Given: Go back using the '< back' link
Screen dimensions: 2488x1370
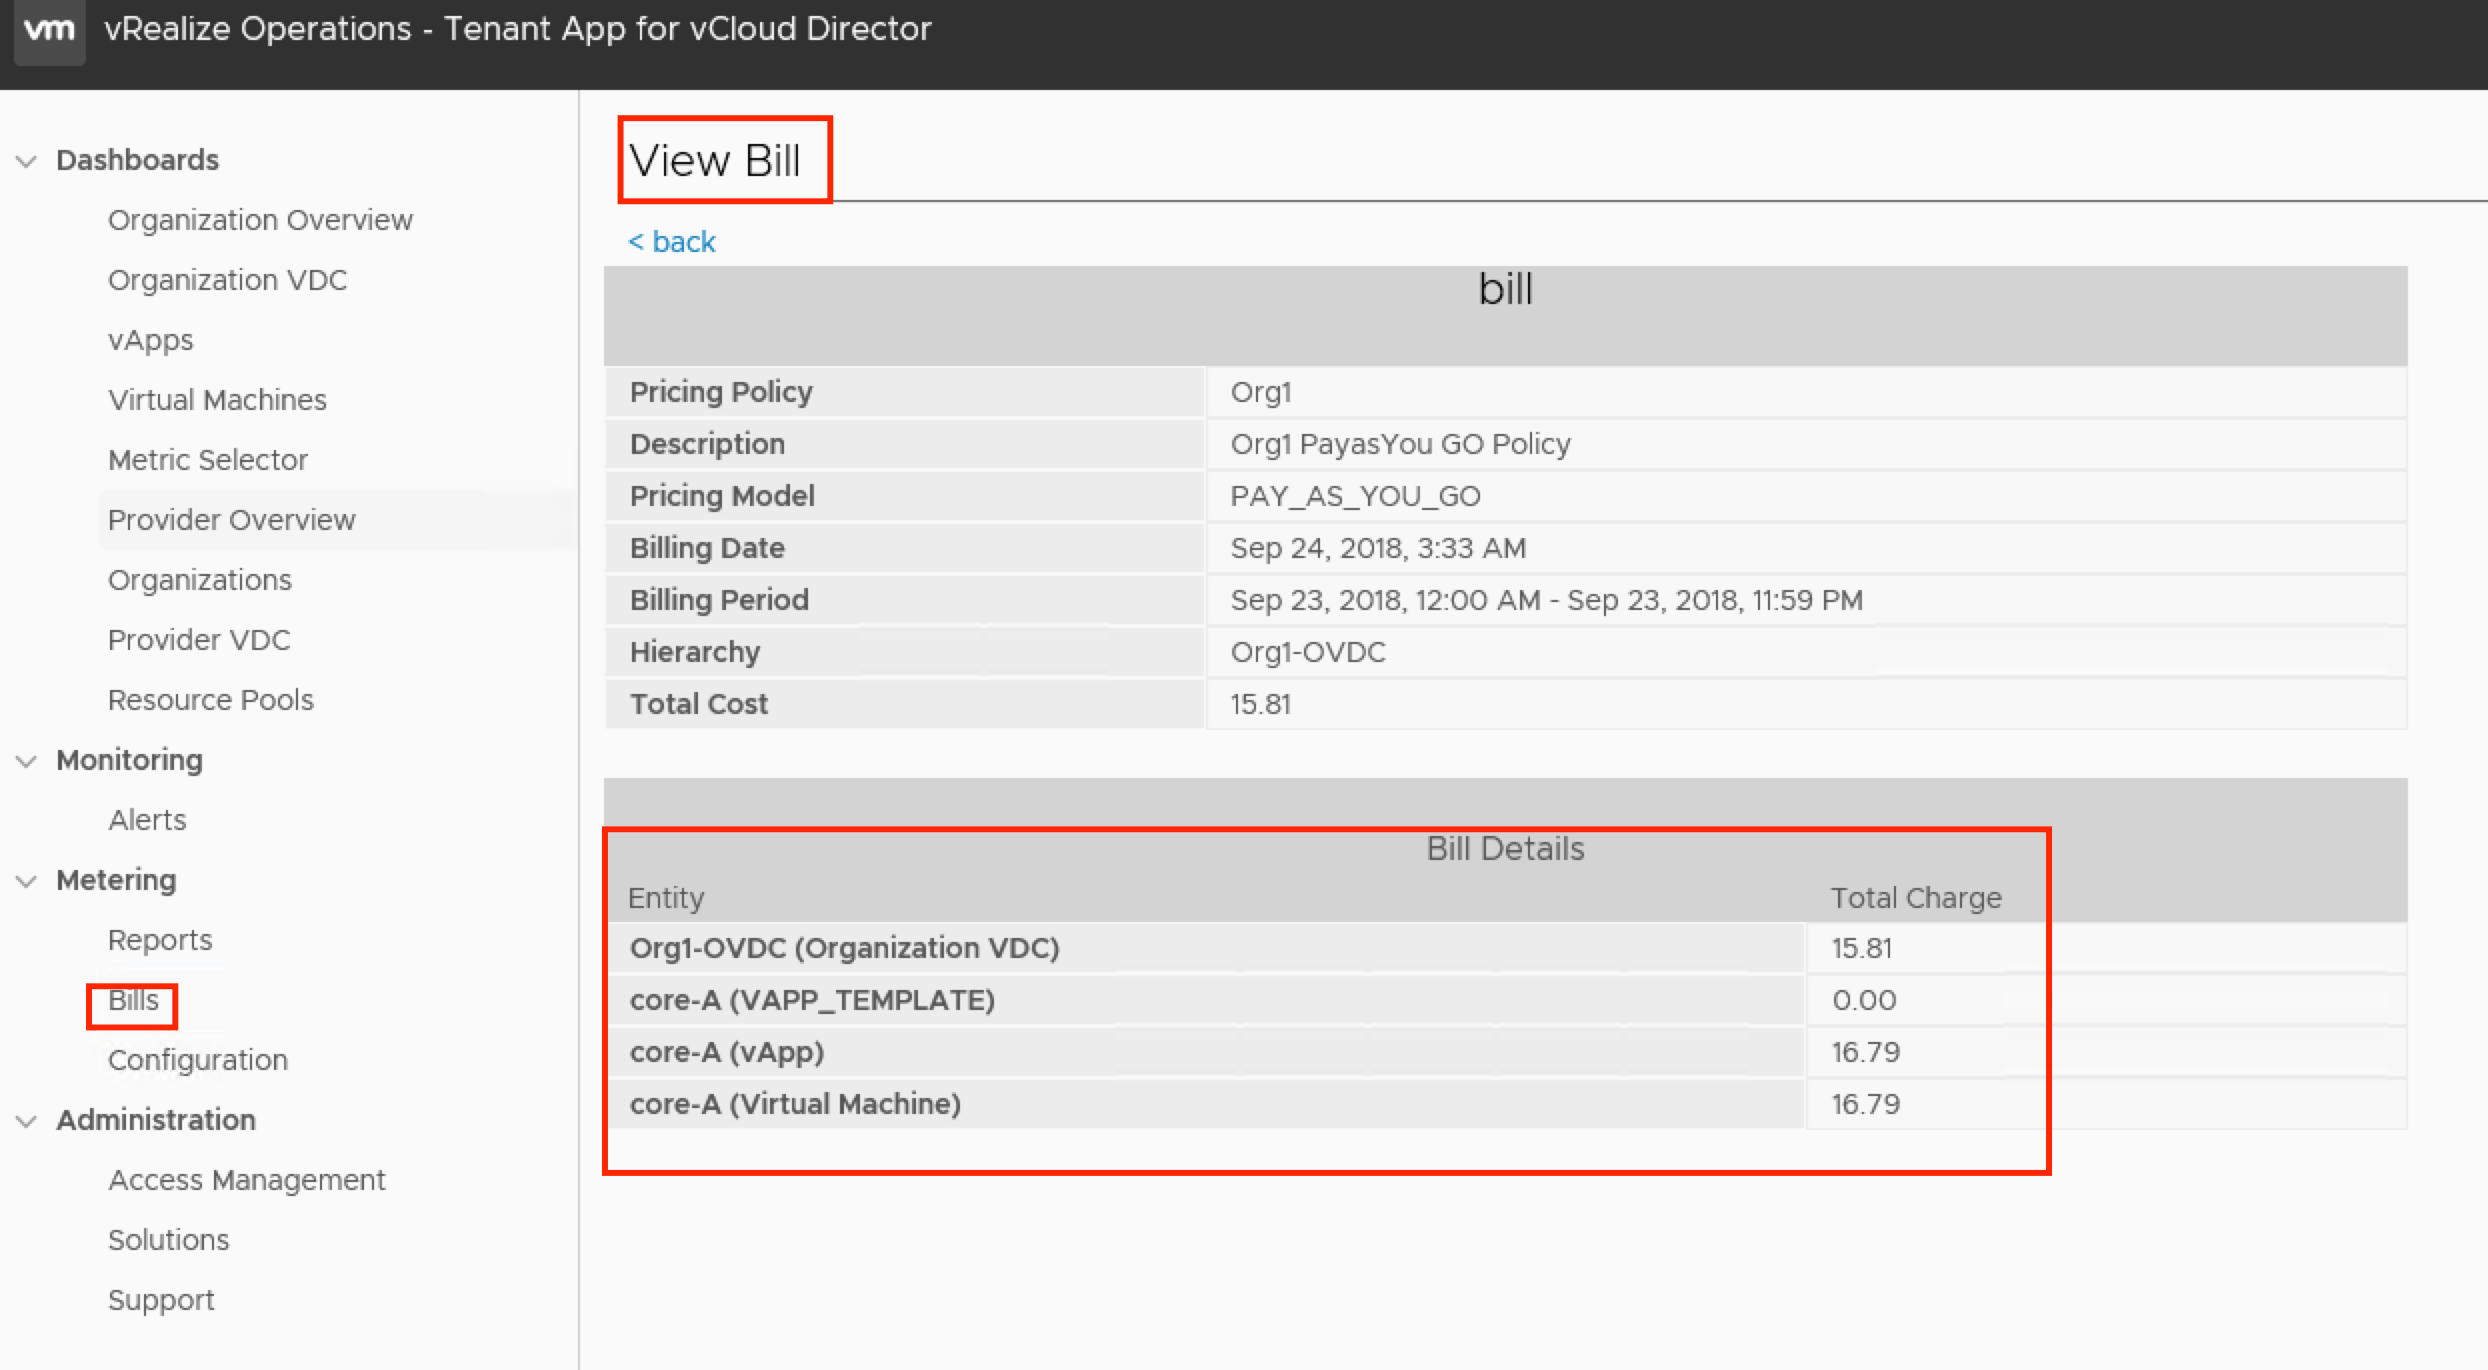Looking at the screenshot, I should [671, 242].
